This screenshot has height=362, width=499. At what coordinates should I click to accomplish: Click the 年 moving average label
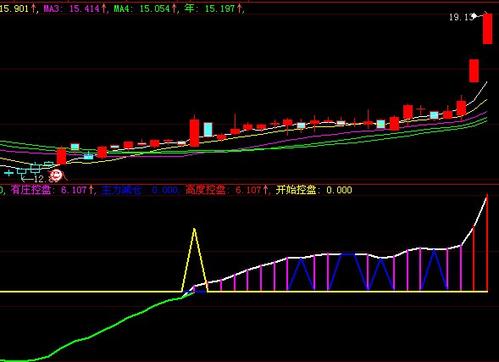pyautogui.click(x=189, y=8)
